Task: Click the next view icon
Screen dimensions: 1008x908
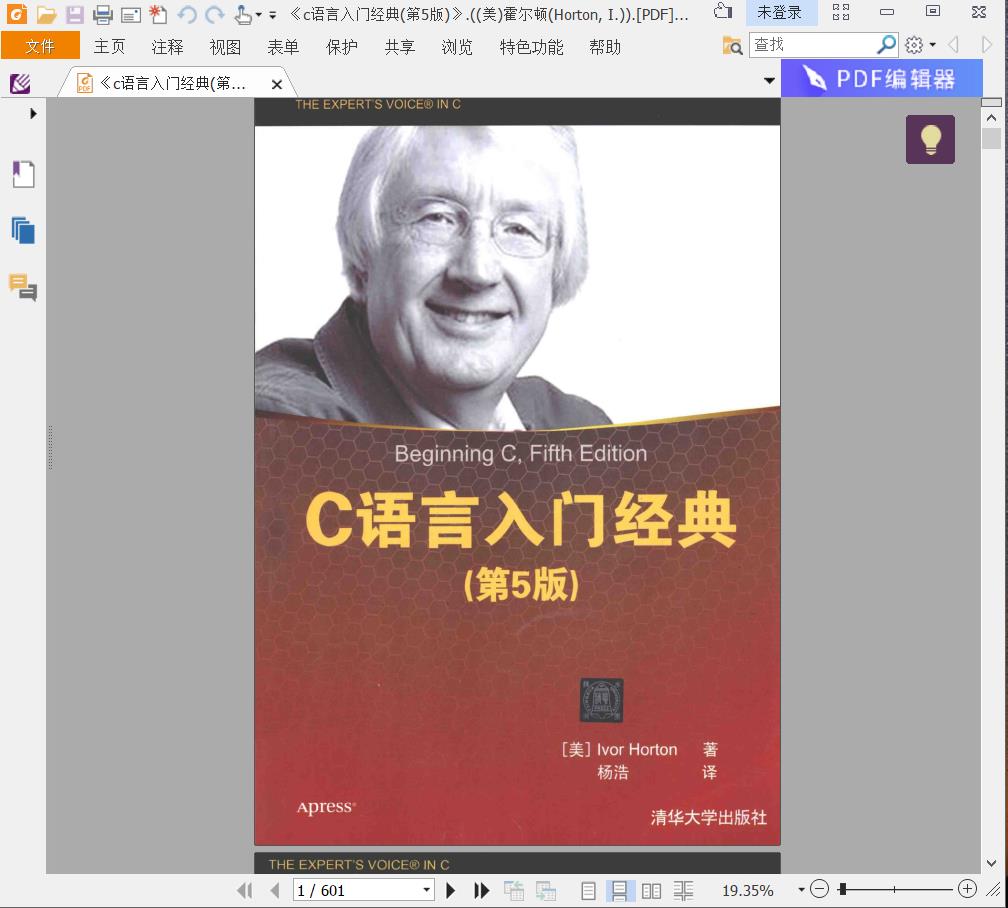Action: pos(546,891)
